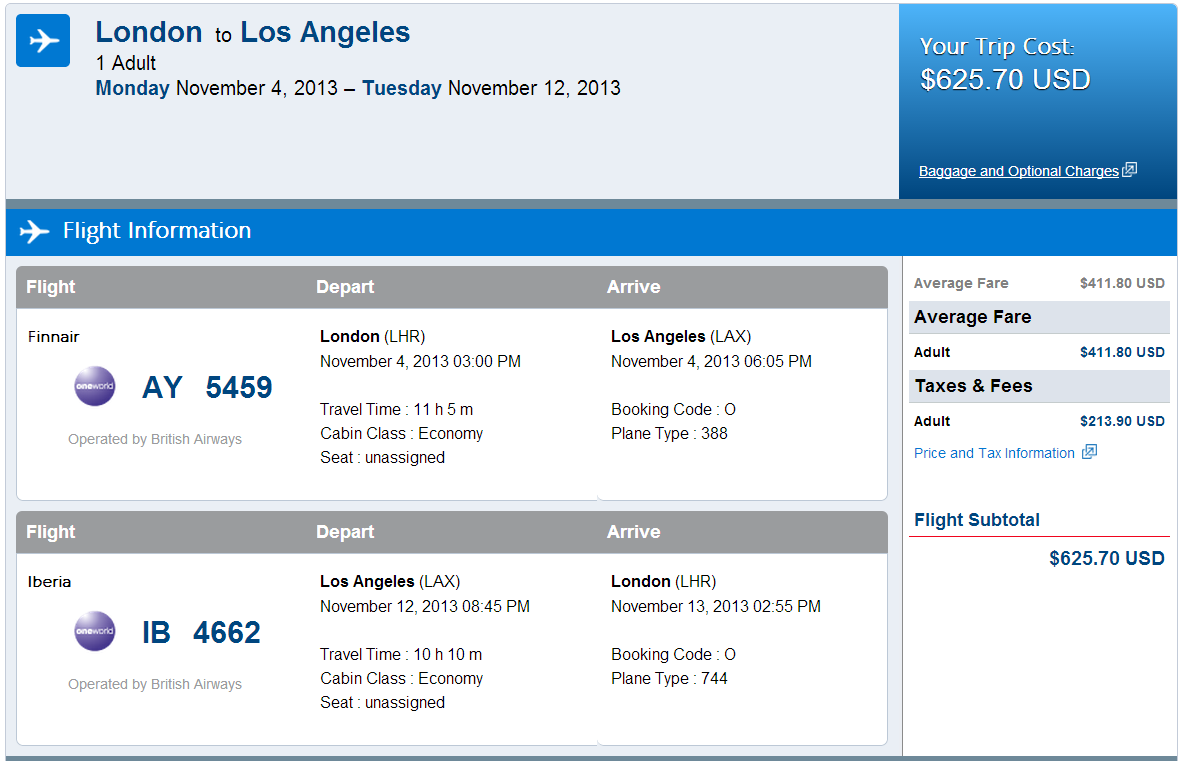This screenshot has width=1182, height=761.
Task: Click the Taxes & Fees section heading
Action: pos(973,386)
